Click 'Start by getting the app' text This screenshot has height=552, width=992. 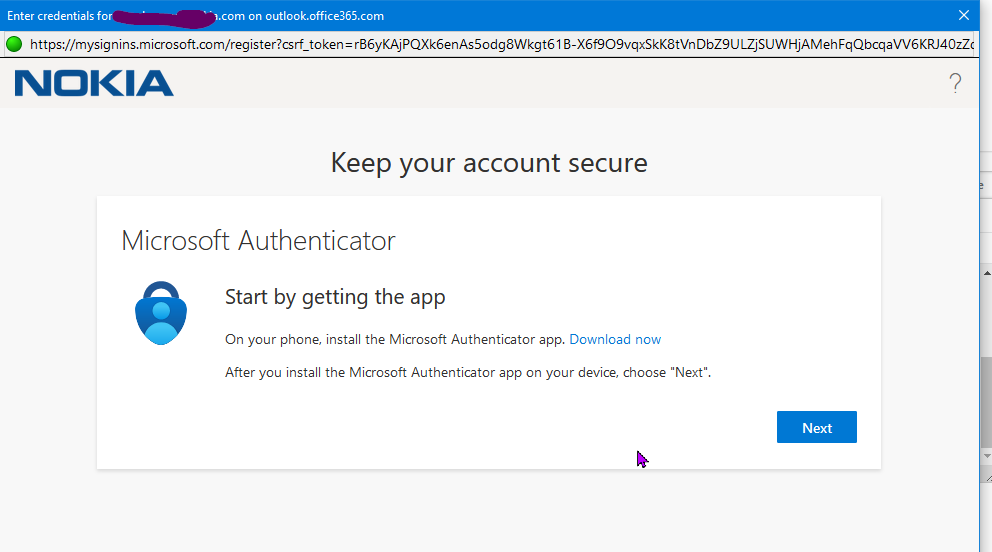(335, 297)
